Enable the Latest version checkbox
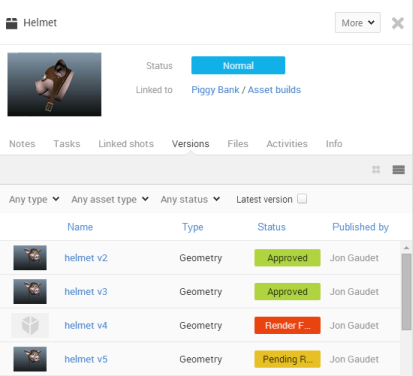This screenshot has width=413, height=376. tap(302, 199)
